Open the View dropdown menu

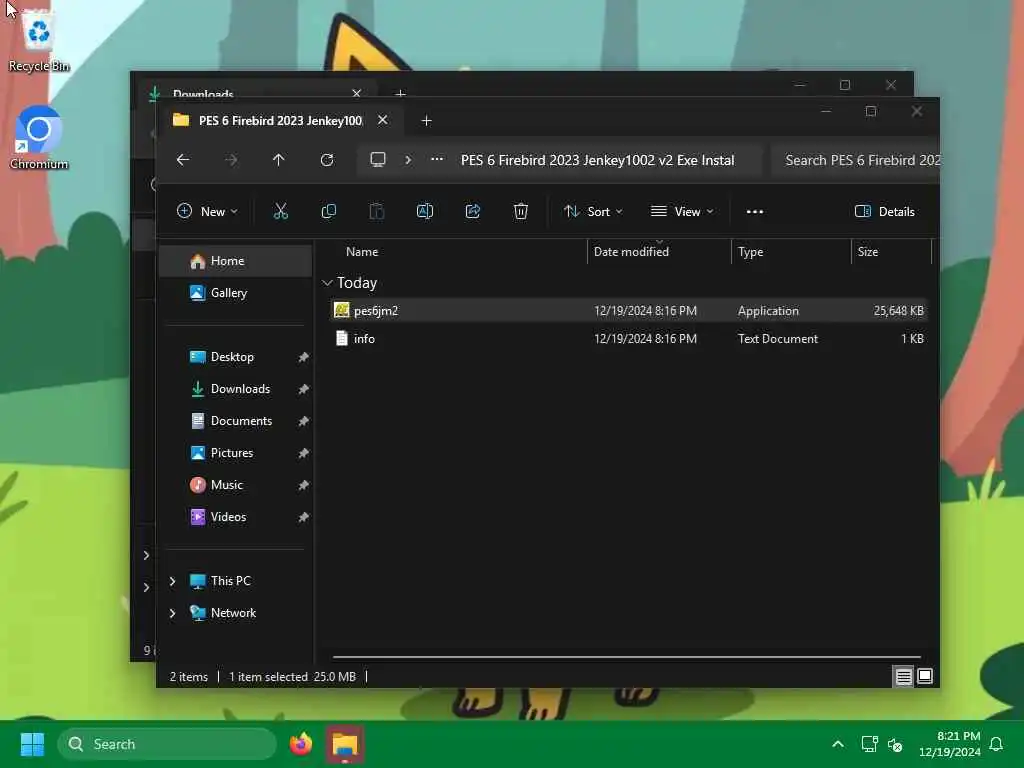tap(682, 212)
